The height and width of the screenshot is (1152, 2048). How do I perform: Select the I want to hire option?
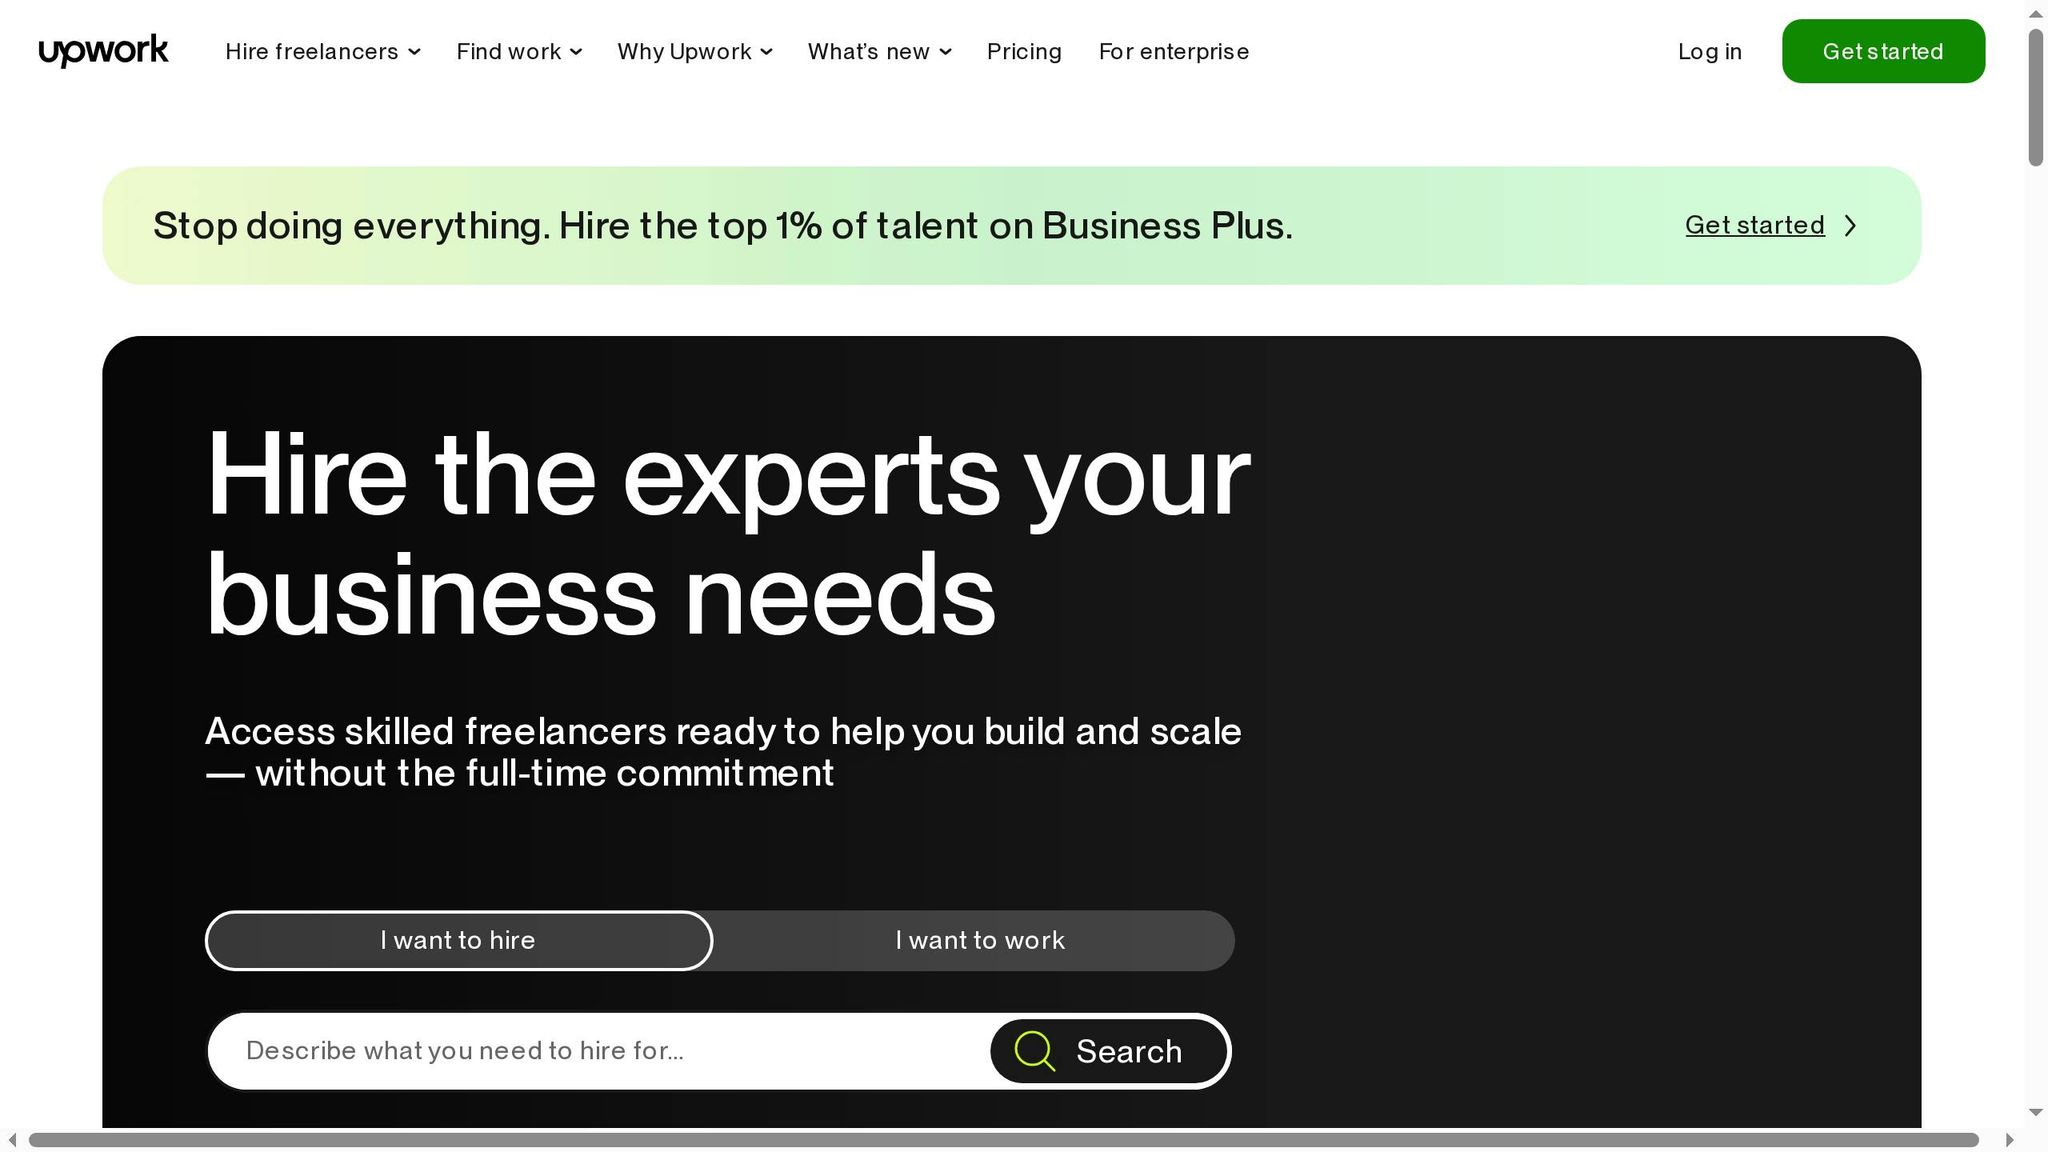(458, 940)
